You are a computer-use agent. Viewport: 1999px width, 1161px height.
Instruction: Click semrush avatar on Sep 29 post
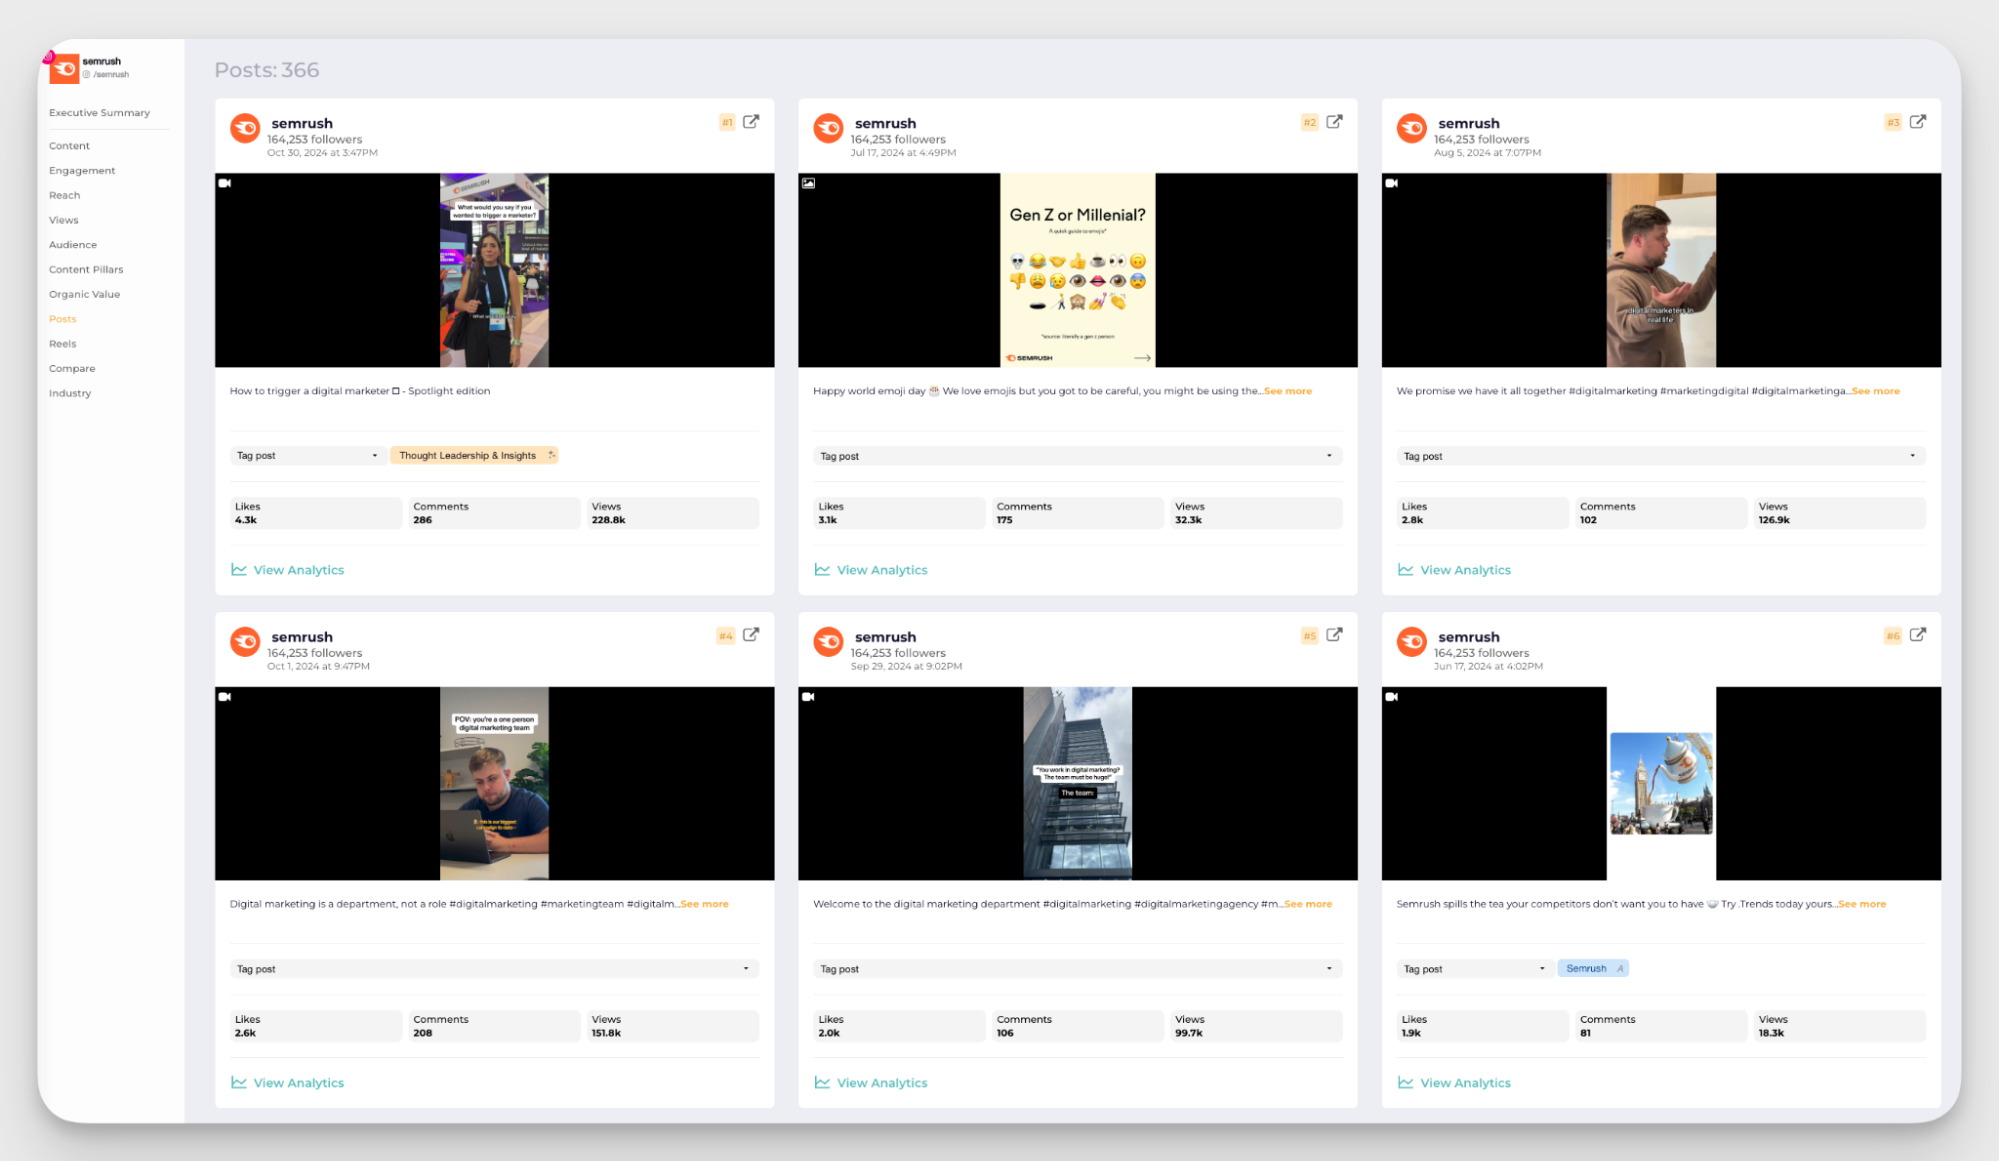pos(828,642)
